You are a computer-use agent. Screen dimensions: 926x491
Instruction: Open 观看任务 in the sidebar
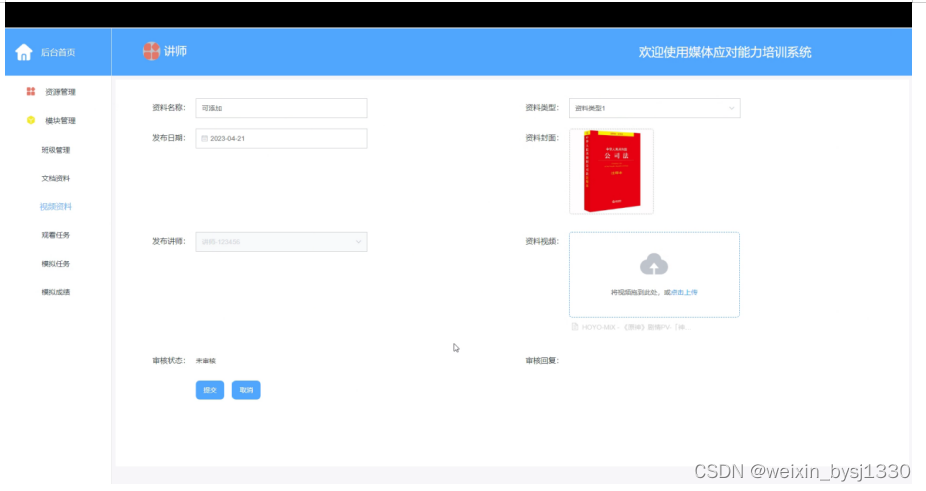coord(56,235)
